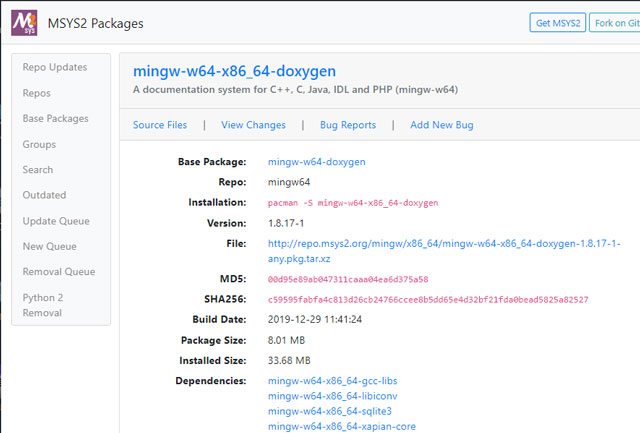The width and height of the screenshot is (640, 433).
Task: Click the version value 1.8.17-1
Action: (286, 223)
